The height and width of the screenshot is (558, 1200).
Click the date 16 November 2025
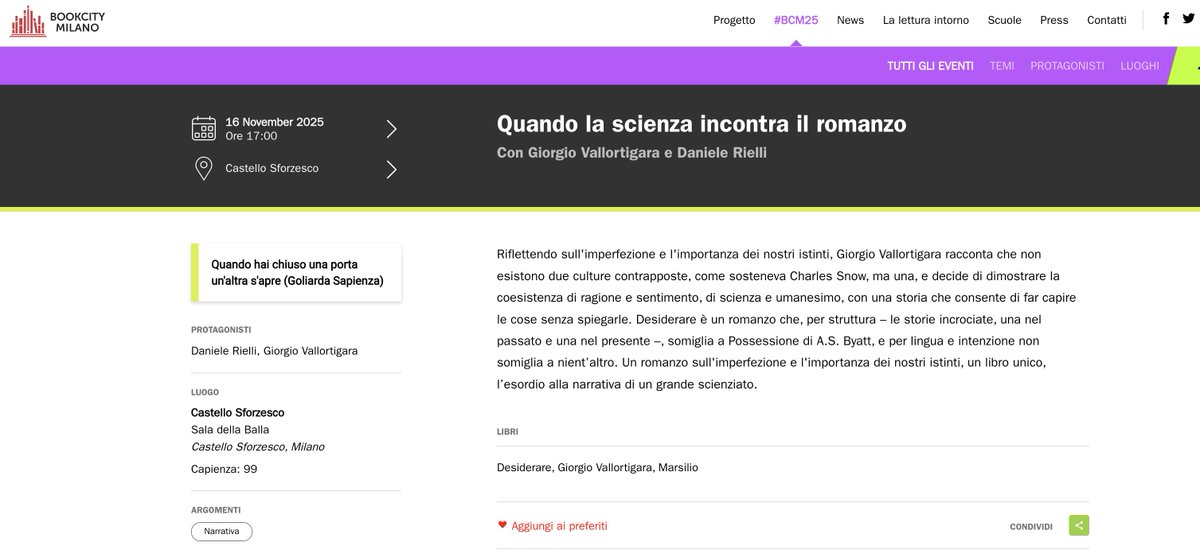coord(275,122)
